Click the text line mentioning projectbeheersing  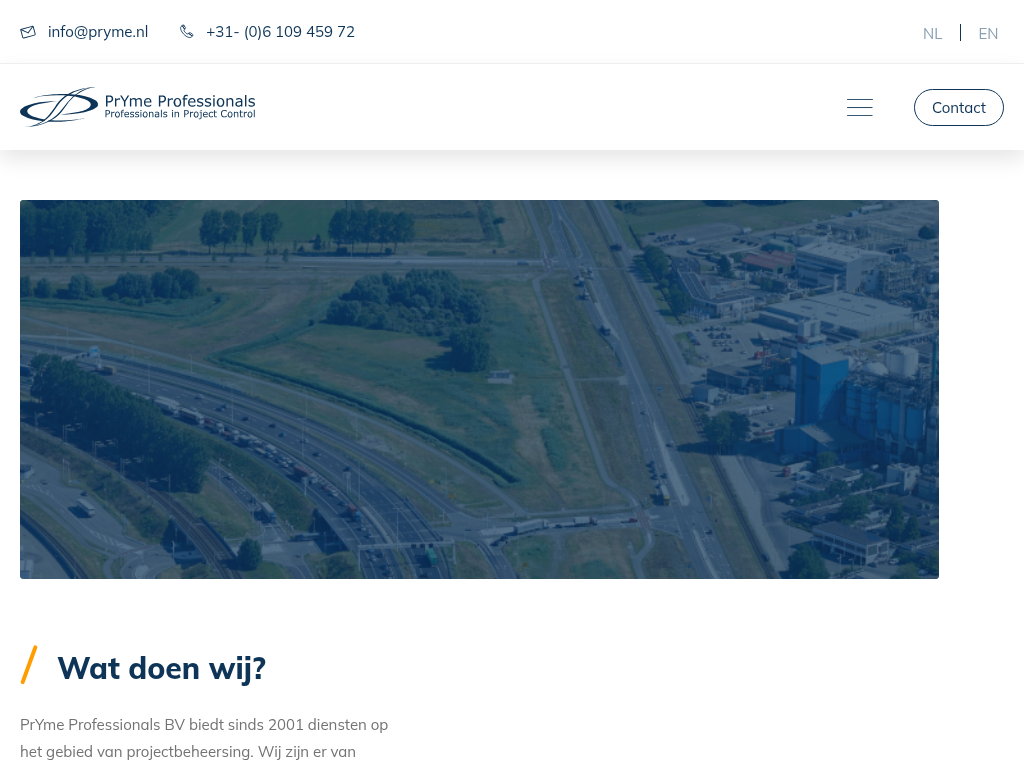(x=188, y=751)
